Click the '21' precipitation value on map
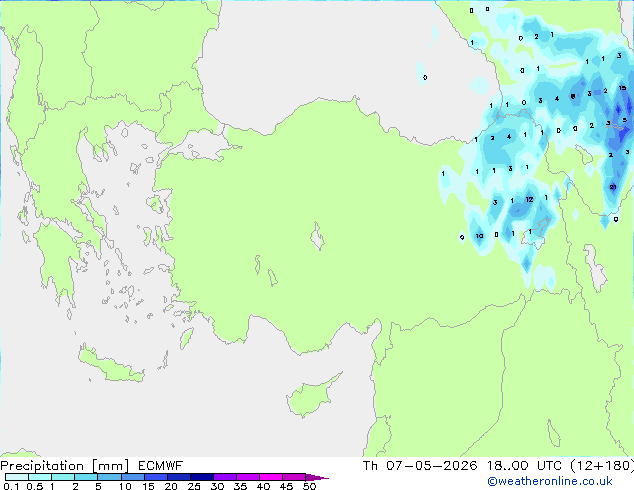Image resolution: width=634 pixels, height=490 pixels. (x=613, y=187)
